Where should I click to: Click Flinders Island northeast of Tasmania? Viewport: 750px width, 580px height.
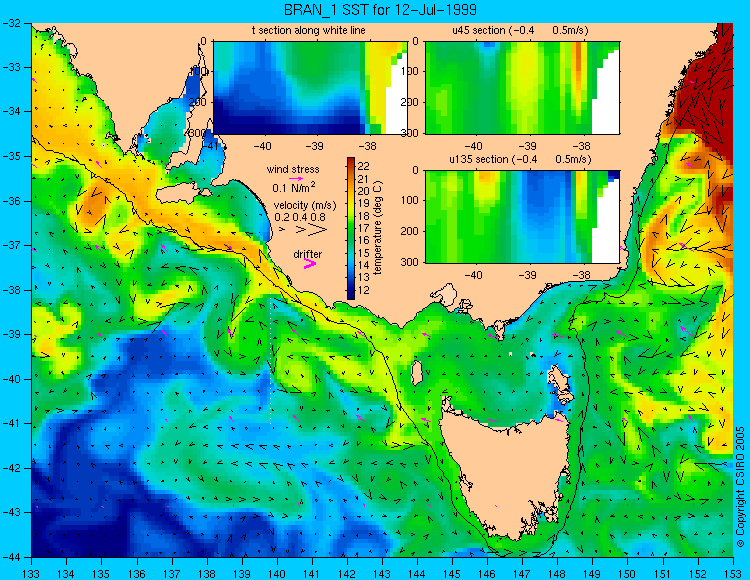coord(560,380)
